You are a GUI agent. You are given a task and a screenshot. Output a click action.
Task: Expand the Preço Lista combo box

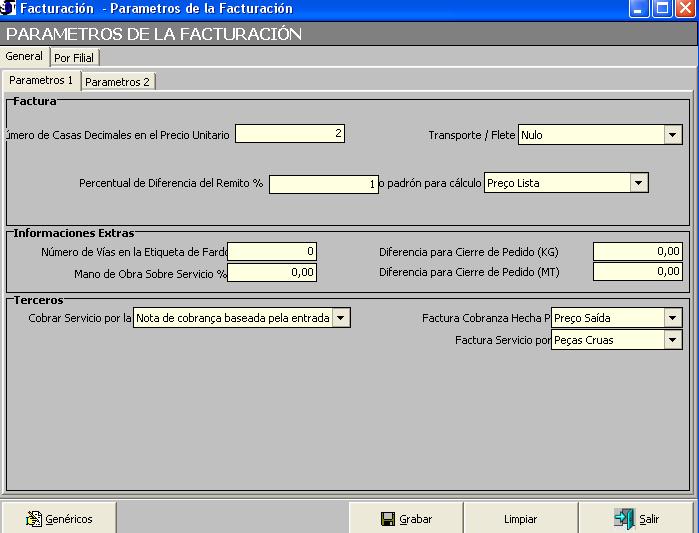[x=638, y=183]
